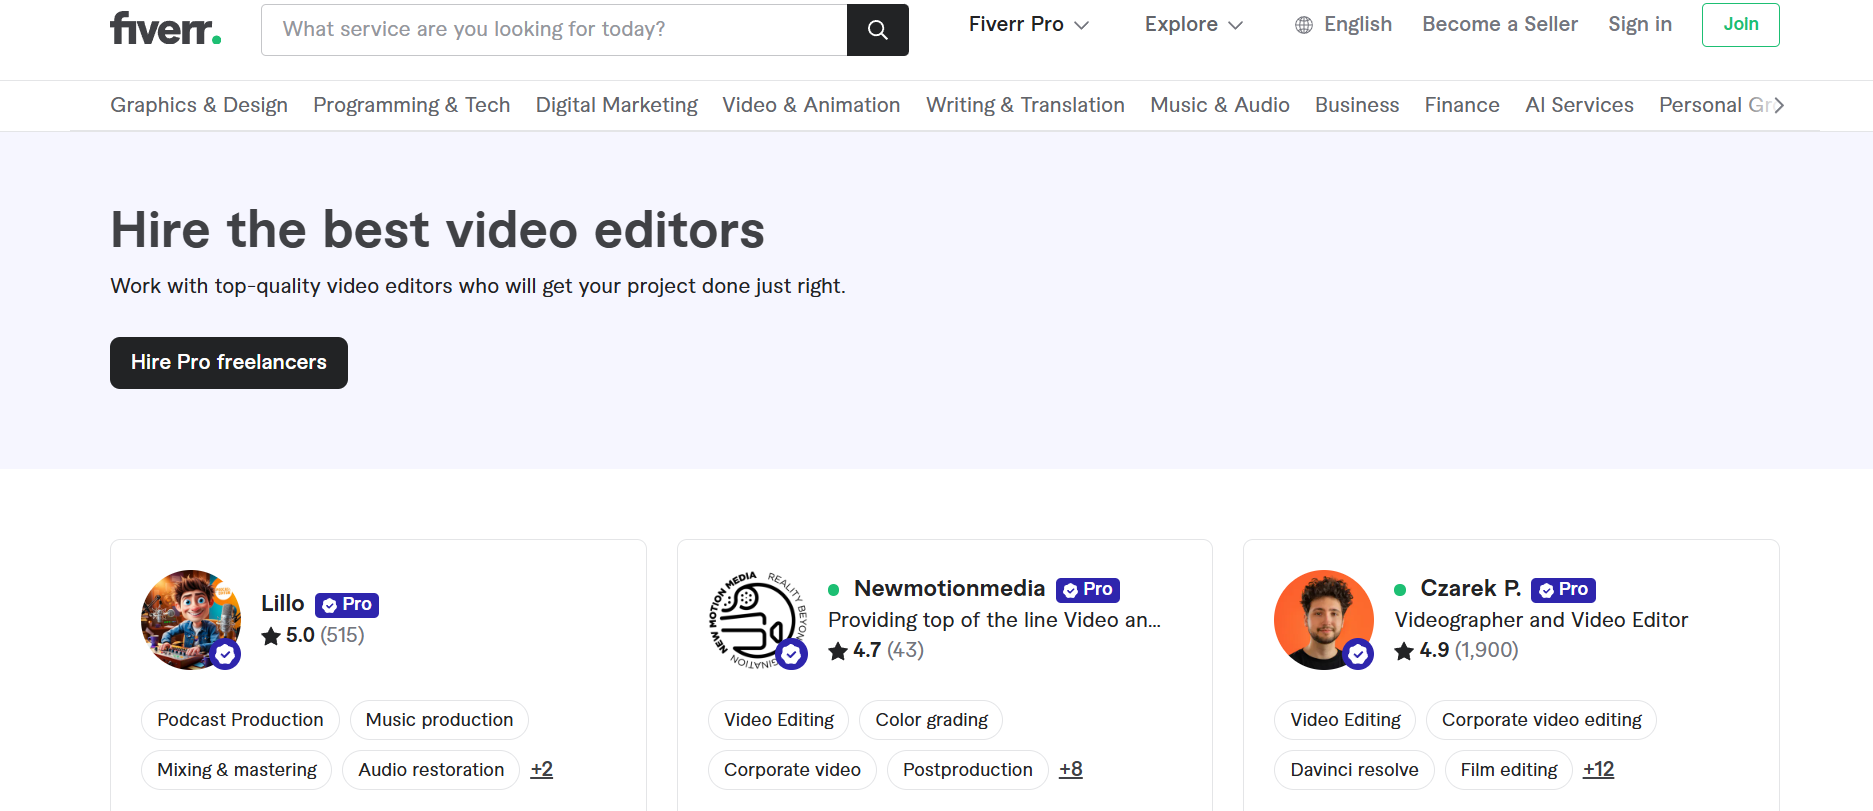Image resolution: width=1873 pixels, height=811 pixels.
Task: Click the Fiverr logo
Action: coord(166,28)
